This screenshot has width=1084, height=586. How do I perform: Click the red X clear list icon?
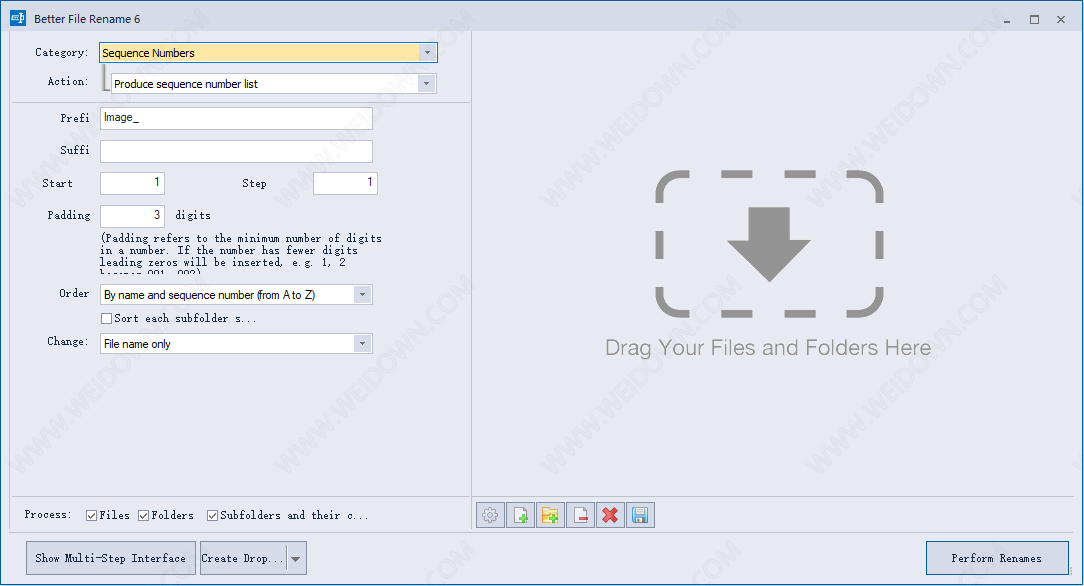point(610,515)
